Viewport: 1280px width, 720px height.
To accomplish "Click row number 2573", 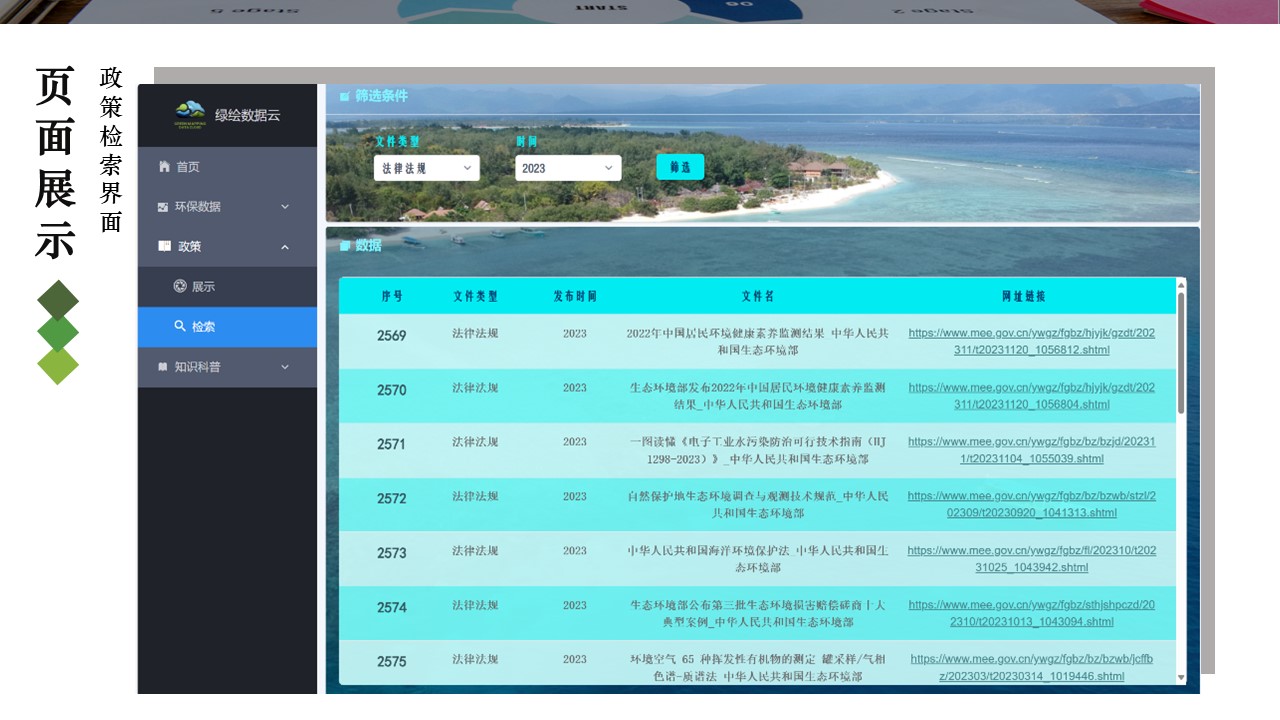I will [392, 553].
